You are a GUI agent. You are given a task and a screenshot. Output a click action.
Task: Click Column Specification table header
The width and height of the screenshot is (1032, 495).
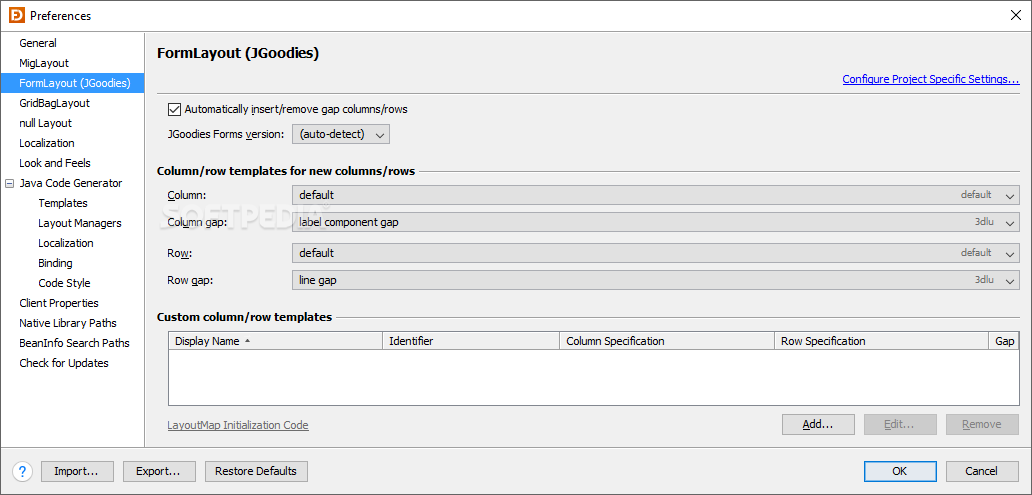coord(667,341)
